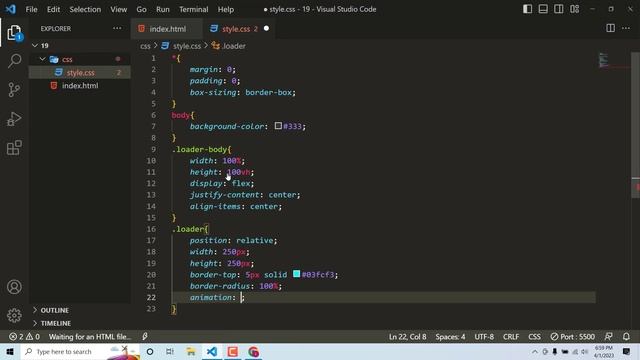Open File Explorer from taskbar
The height and width of the screenshot is (360, 640).
[191, 351]
